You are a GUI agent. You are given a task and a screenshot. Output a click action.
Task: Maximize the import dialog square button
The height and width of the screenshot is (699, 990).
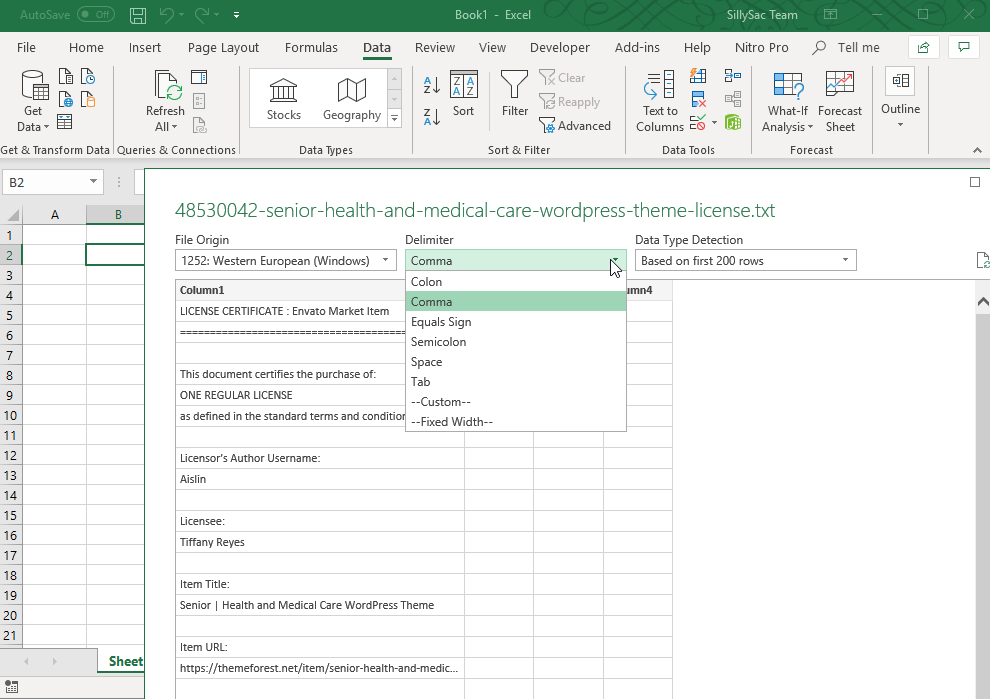pos(975,182)
